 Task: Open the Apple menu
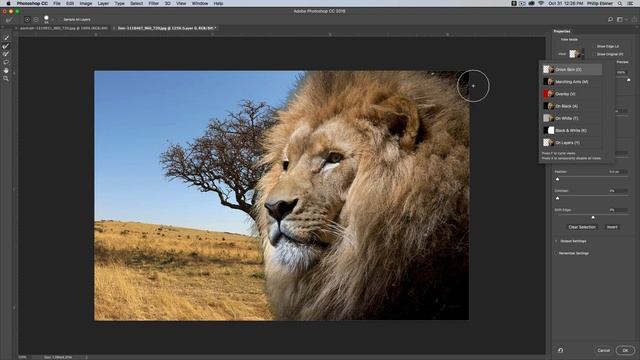coord(8,3)
